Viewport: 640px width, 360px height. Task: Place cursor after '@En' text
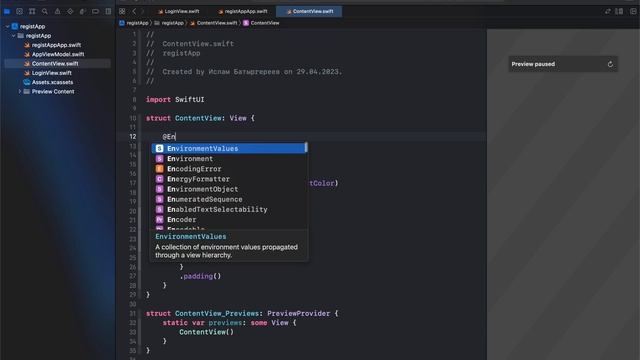coord(176,137)
